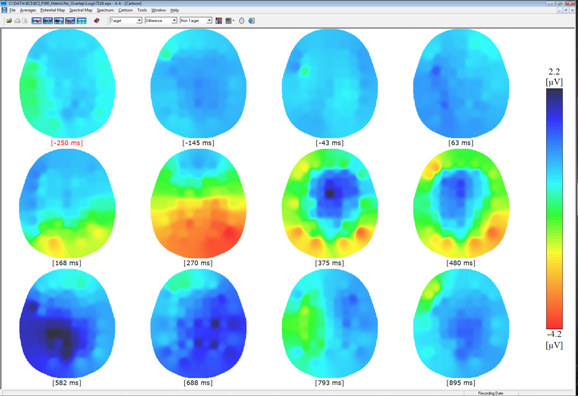Click the purple eraser-like toolbar icon
Viewport: 578px width, 396px height.
(97, 21)
